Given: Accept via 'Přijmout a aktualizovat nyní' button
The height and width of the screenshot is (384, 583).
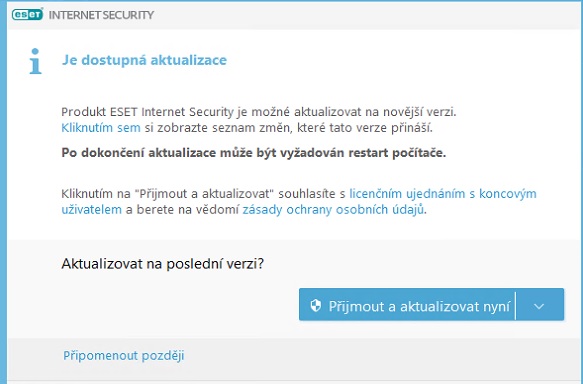Looking at the screenshot, I should 407,304.
